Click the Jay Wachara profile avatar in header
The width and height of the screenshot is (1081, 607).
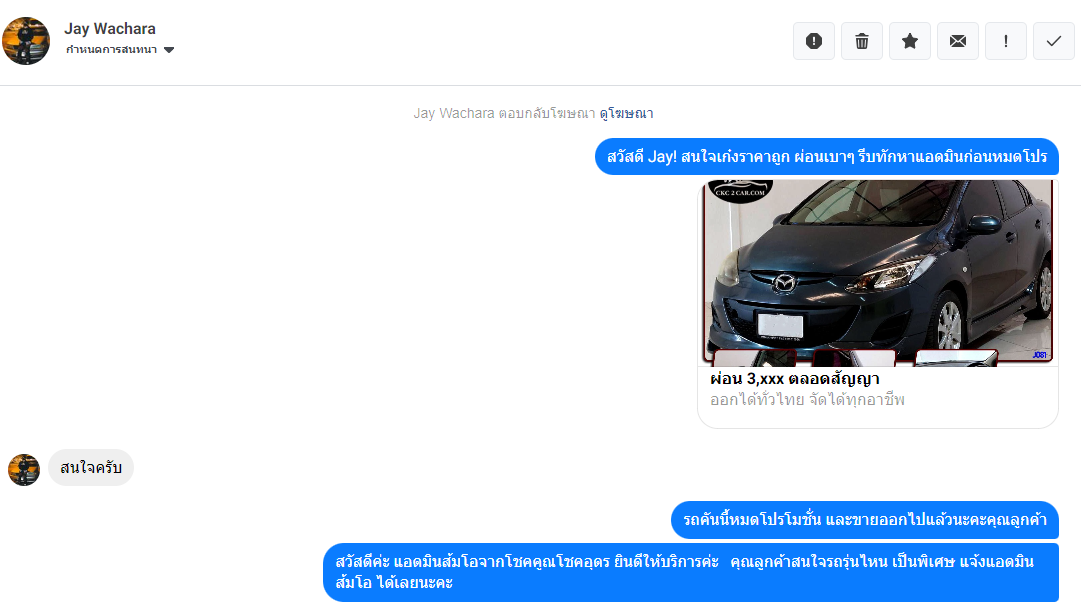(26, 41)
